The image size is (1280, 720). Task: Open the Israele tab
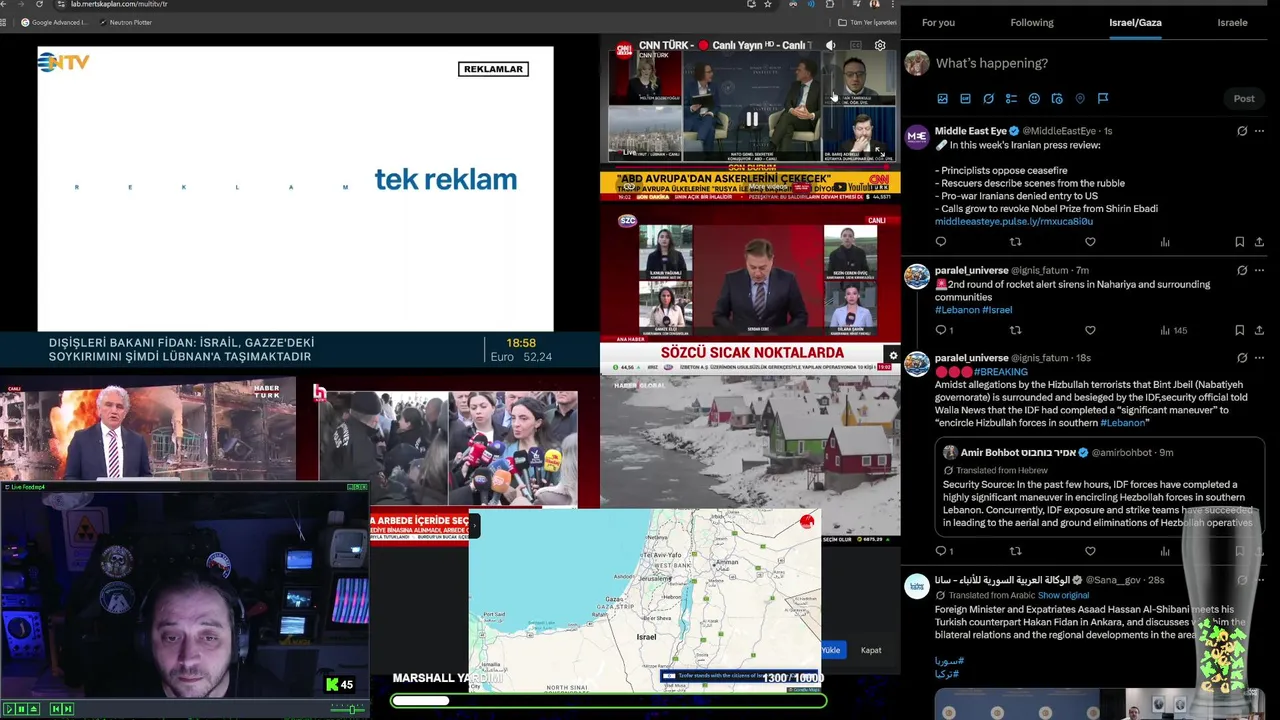(x=1232, y=22)
